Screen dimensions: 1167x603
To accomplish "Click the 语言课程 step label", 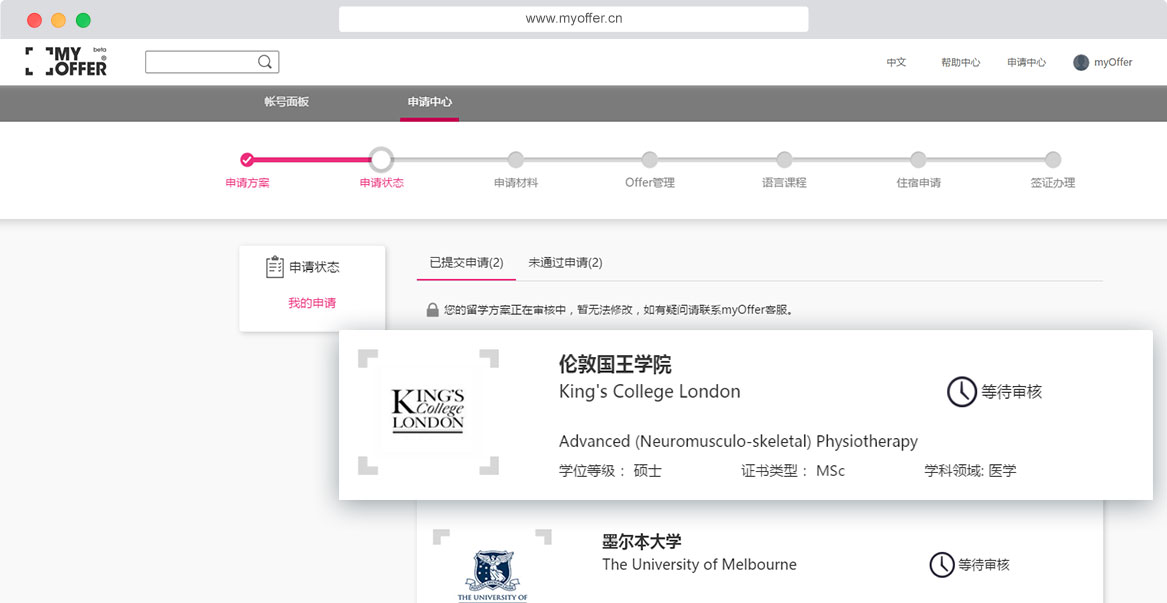I will coord(784,183).
